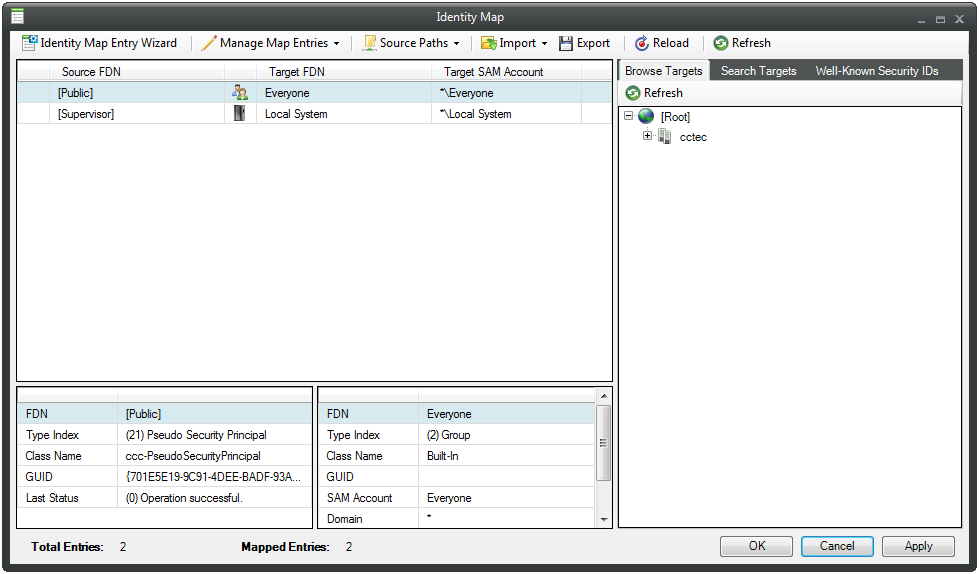Click the Export floppy disk icon
Screen dimensions: 979x574
coord(566,43)
